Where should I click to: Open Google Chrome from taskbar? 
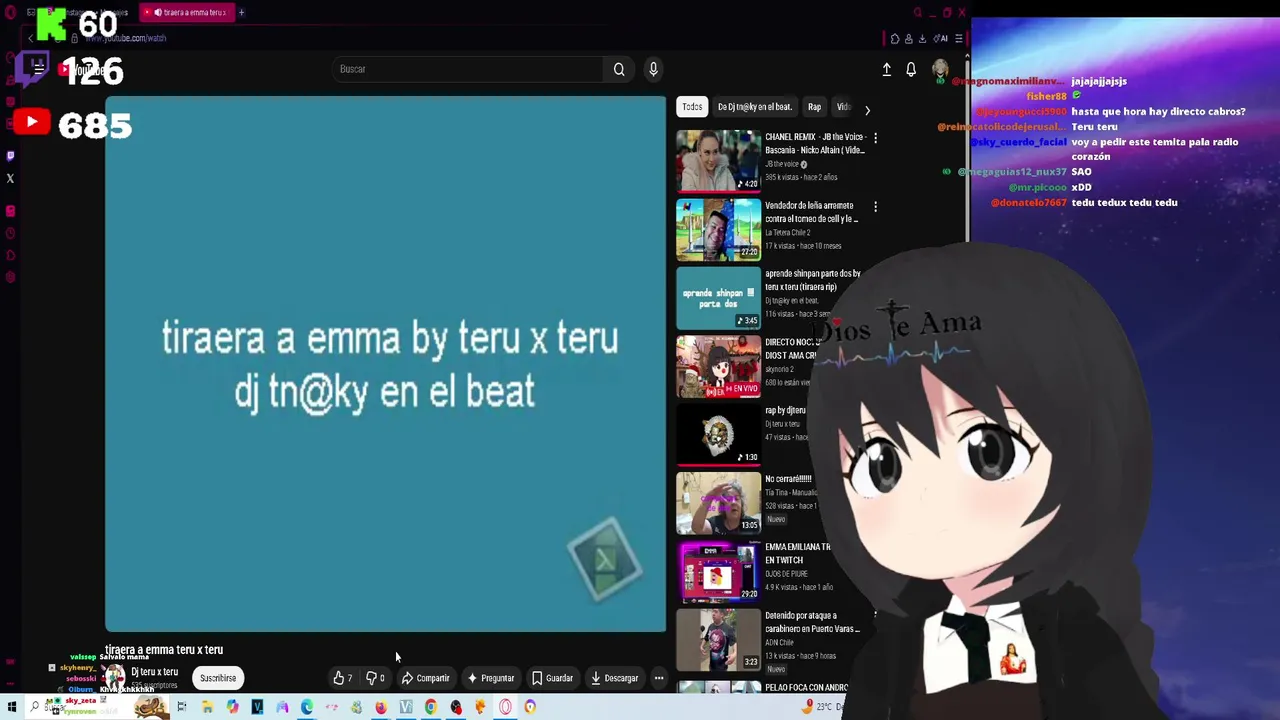point(431,707)
